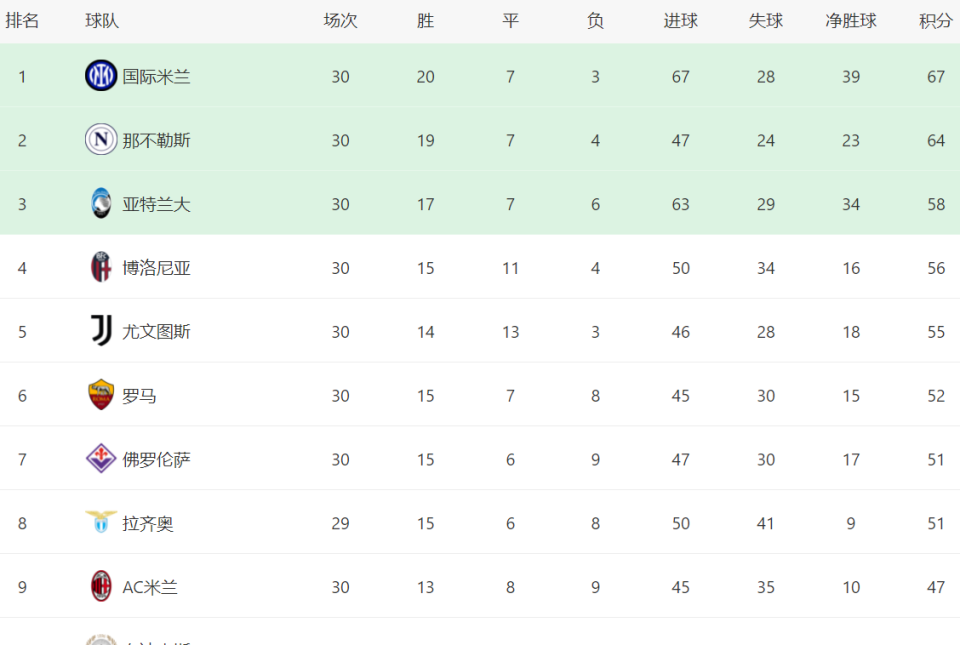Image resolution: width=960 pixels, height=645 pixels.
Task: Click the AC Milan club badge
Action: pyautogui.click(x=101, y=586)
